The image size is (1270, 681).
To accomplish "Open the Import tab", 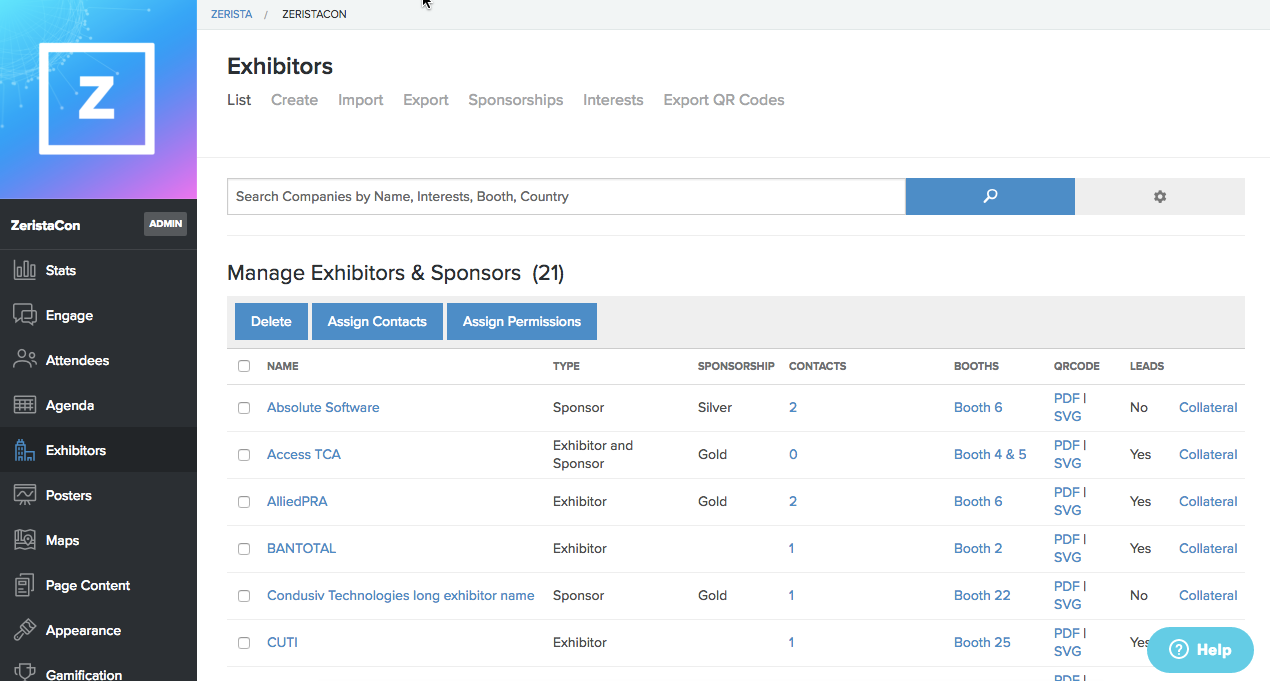I will tap(360, 100).
